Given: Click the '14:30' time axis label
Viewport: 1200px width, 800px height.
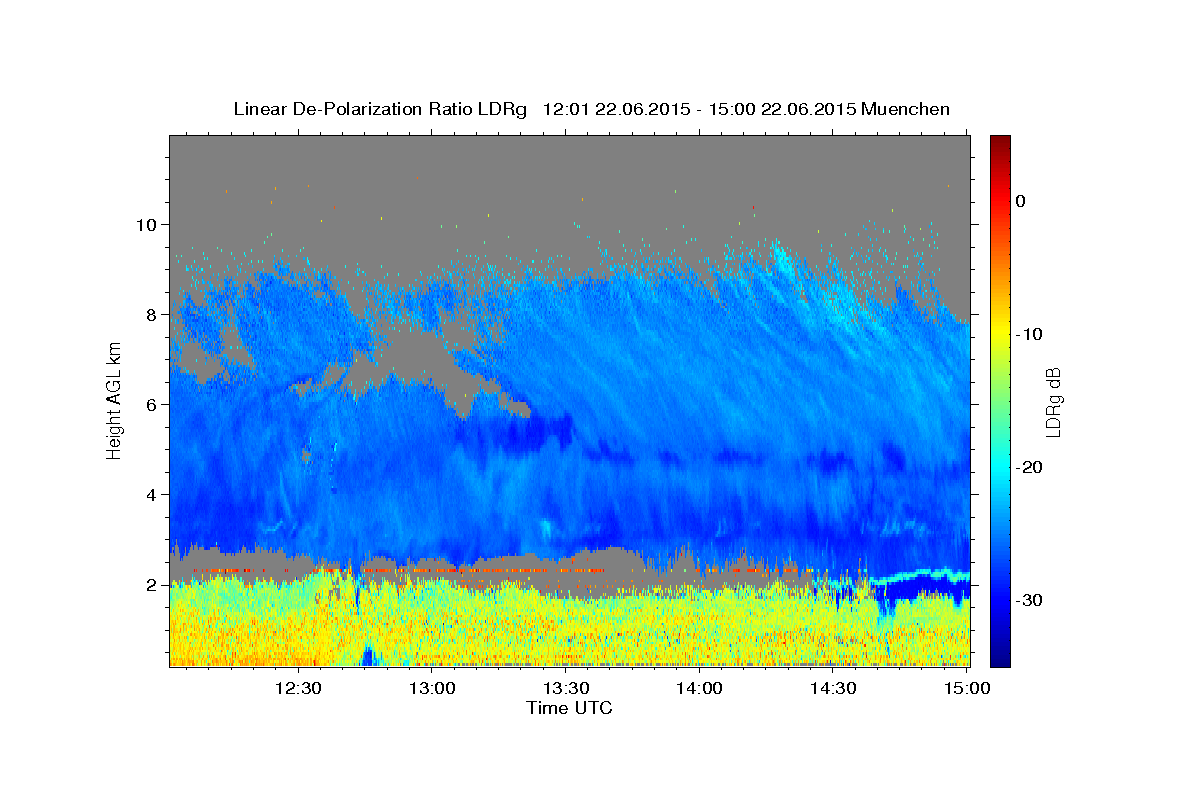Looking at the screenshot, I should pos(833,688).
